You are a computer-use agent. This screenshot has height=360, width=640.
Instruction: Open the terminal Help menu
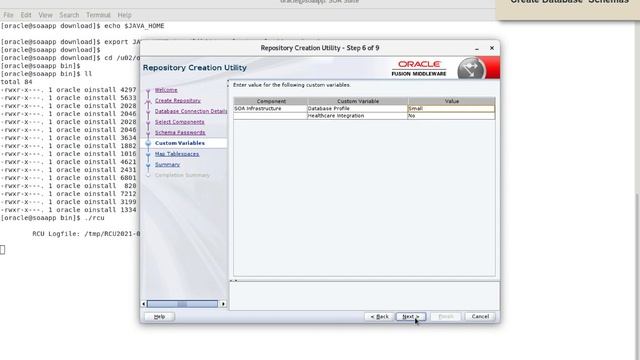point(124,15)
